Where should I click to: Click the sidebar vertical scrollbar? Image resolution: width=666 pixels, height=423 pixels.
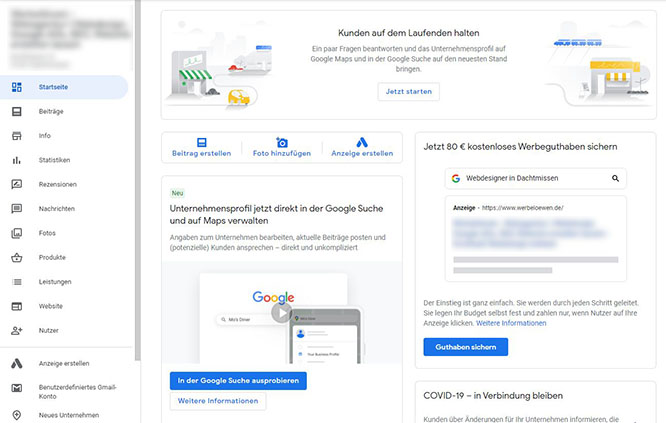[x=138, y=180]
